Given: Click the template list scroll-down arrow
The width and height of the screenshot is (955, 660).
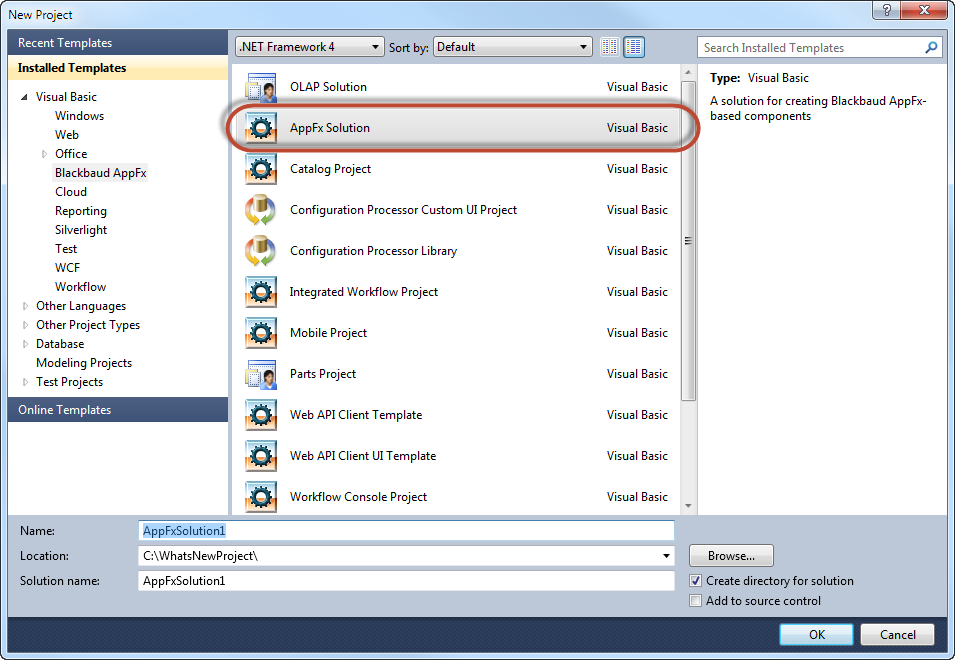Looking at the screenshot, I should [x=688, y=505].
